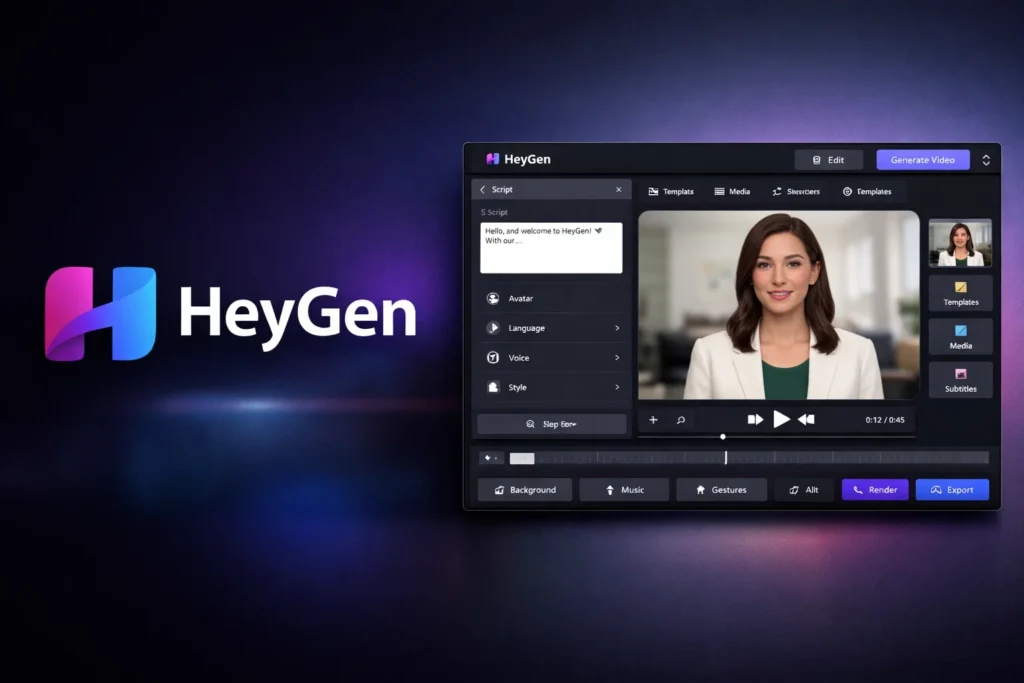Click the Alt toggle near the Render button
Image resolution: width=1024 pixels, height=683 pixels.
pyautogui.click(x=804, y=489)
